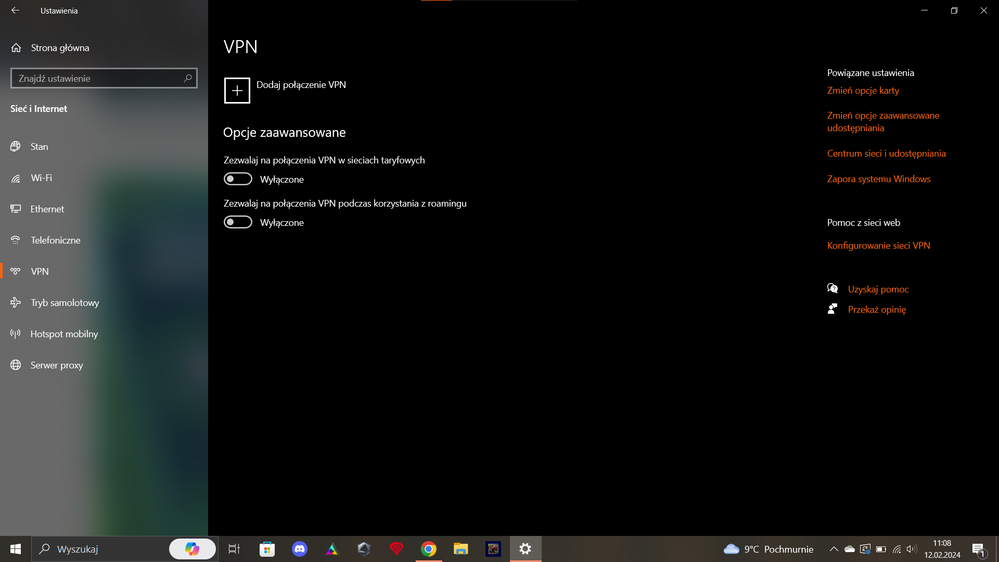The image size is (999, 562).
Task: Open Discord from the taskbar
Action: point(299,549)
